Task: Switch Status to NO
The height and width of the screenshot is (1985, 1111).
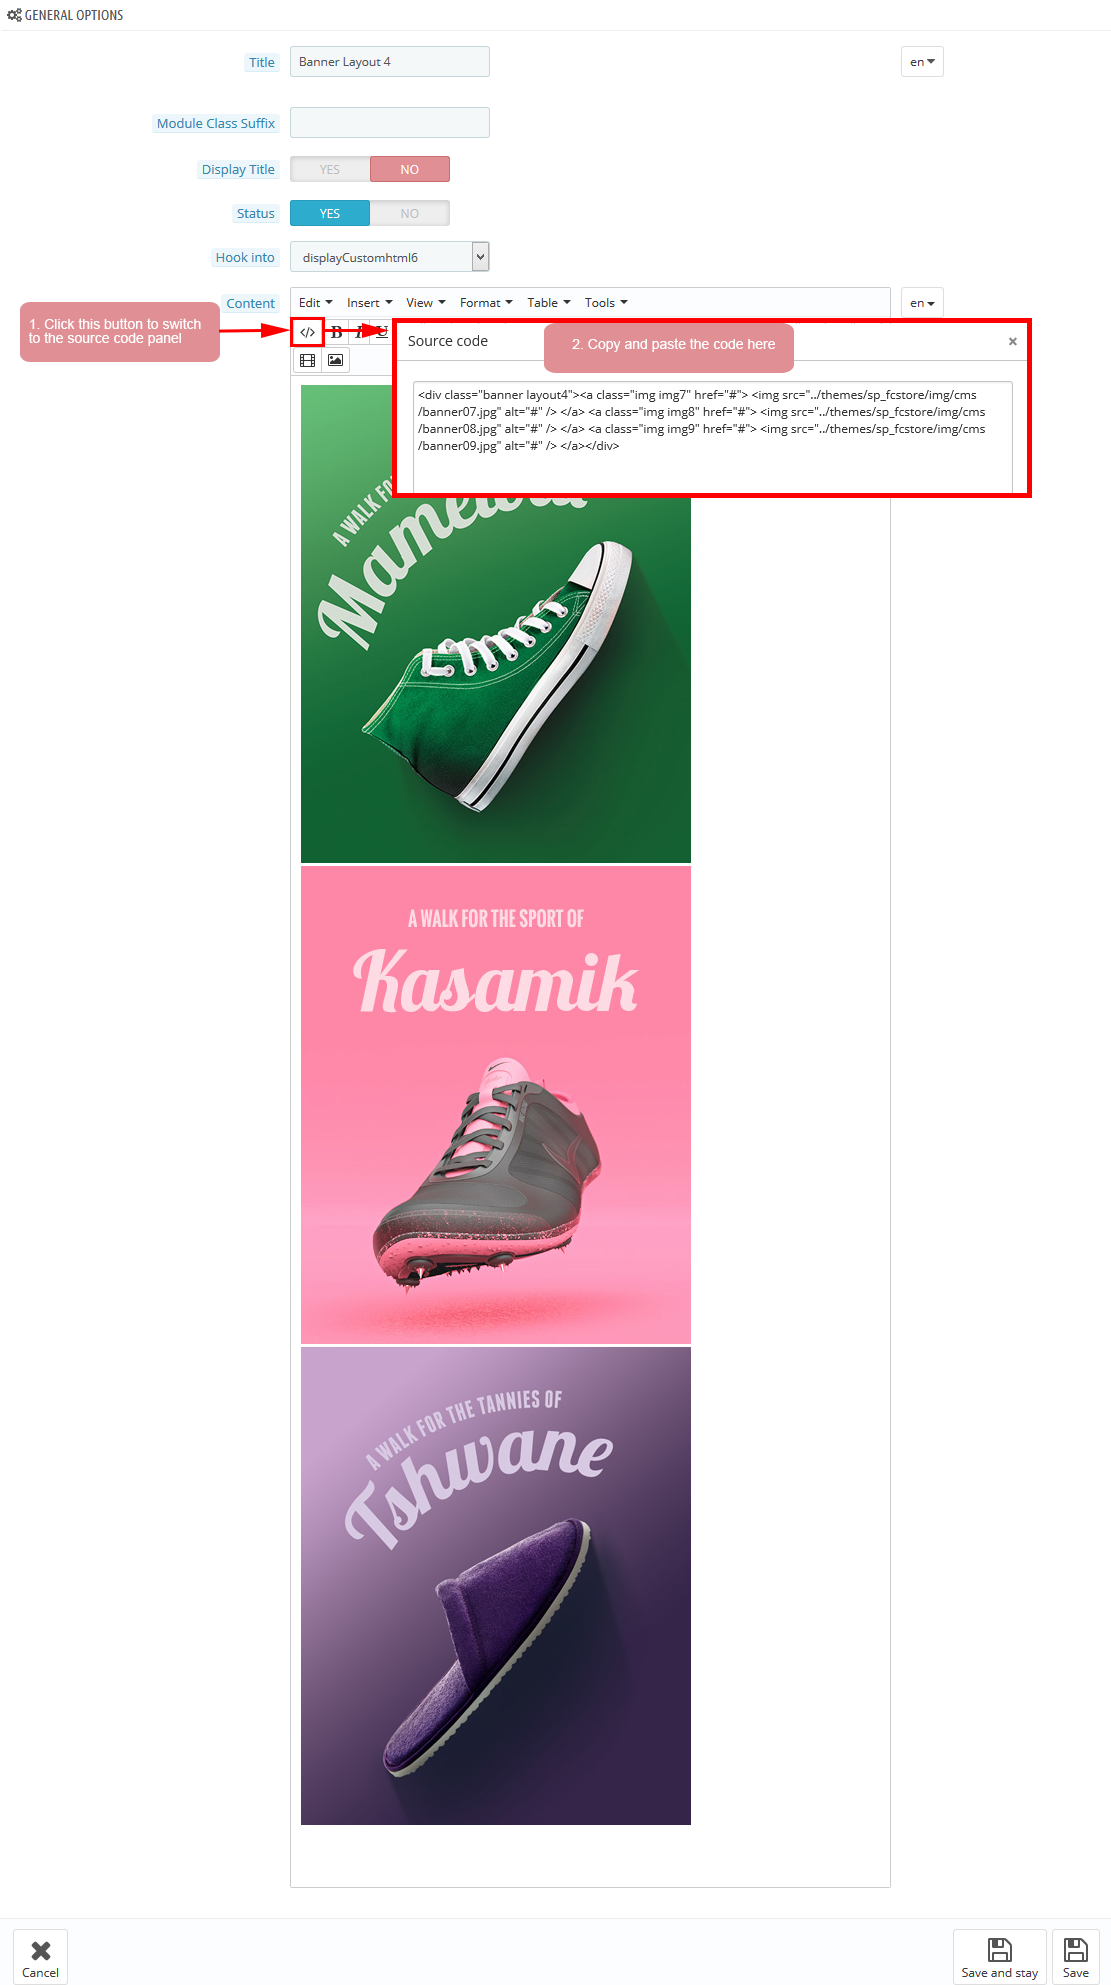Action: pos(410,213)
